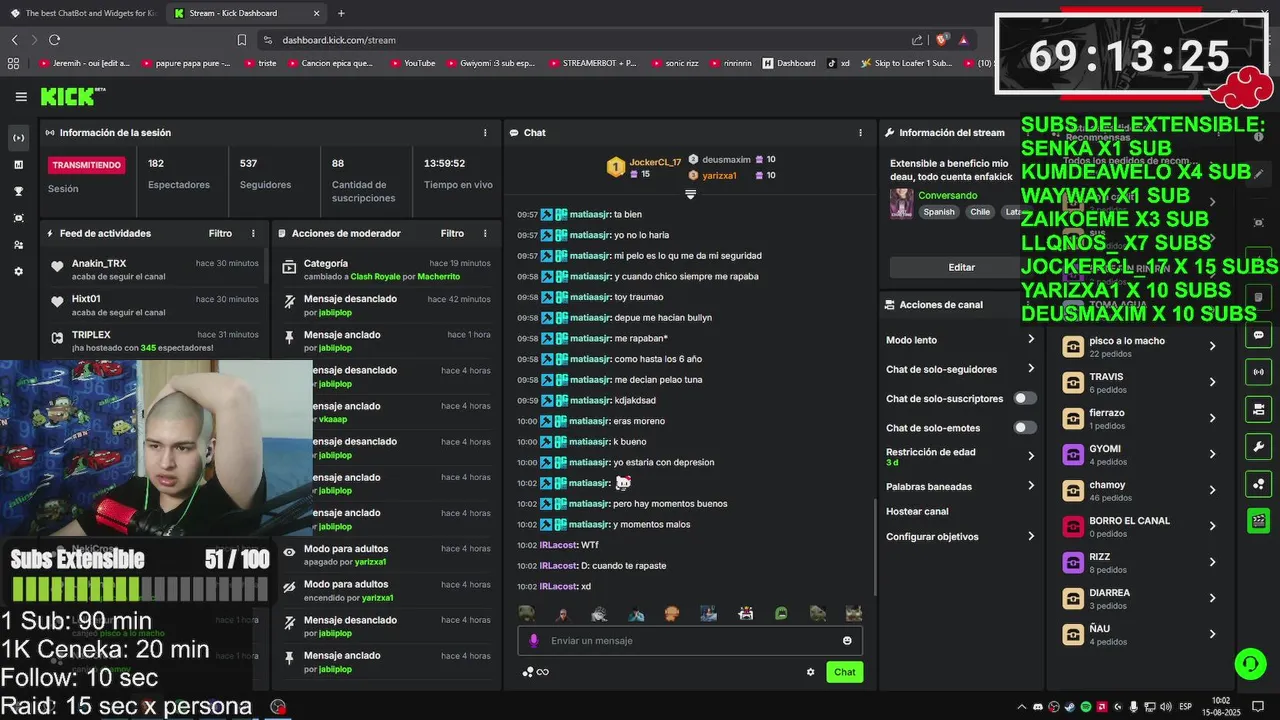
Task: Click the Brave shields icon
Action: point(941,40)
